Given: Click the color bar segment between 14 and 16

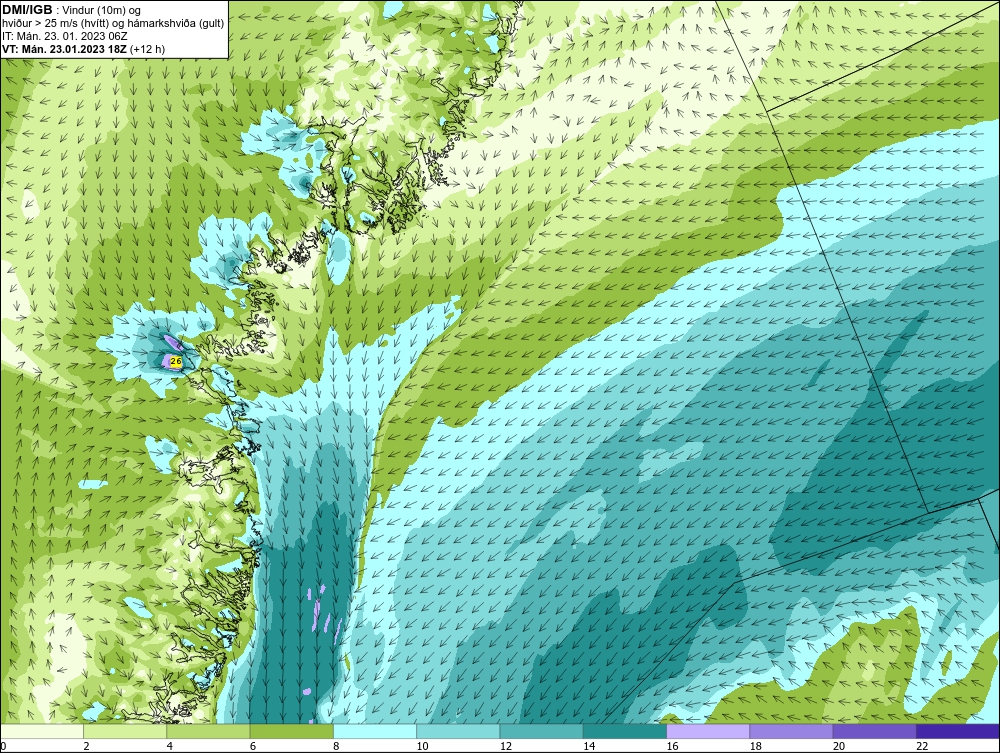Looking at the screenshot, I should (x=624, y=731).
